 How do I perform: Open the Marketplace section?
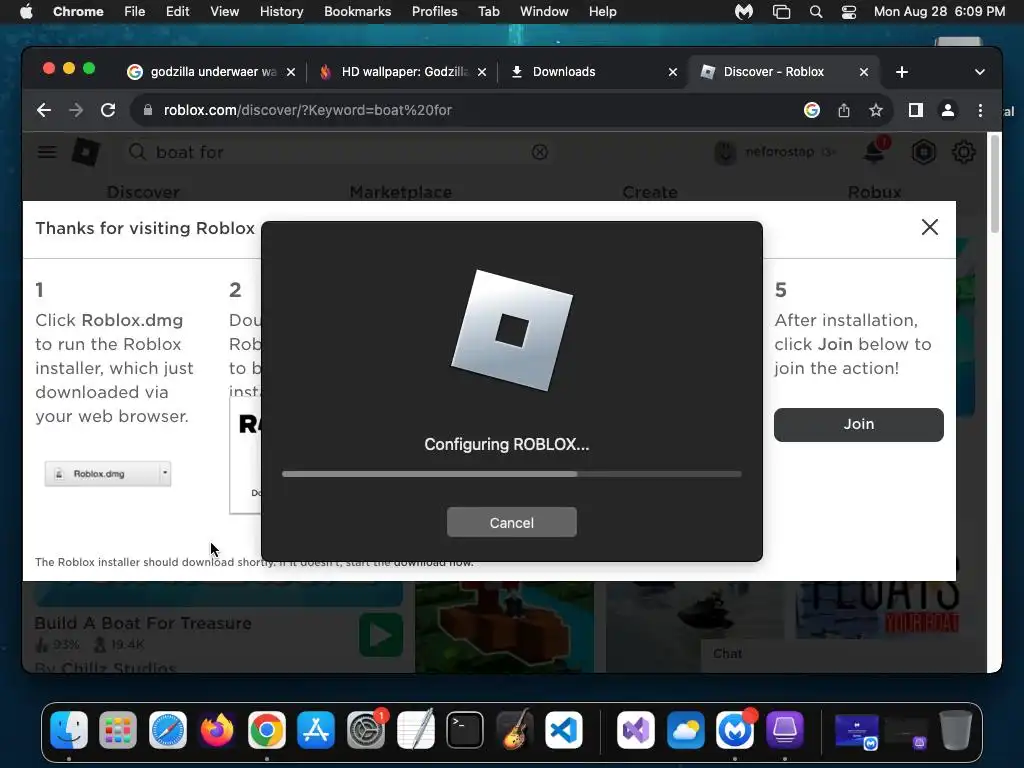point(400,192)
